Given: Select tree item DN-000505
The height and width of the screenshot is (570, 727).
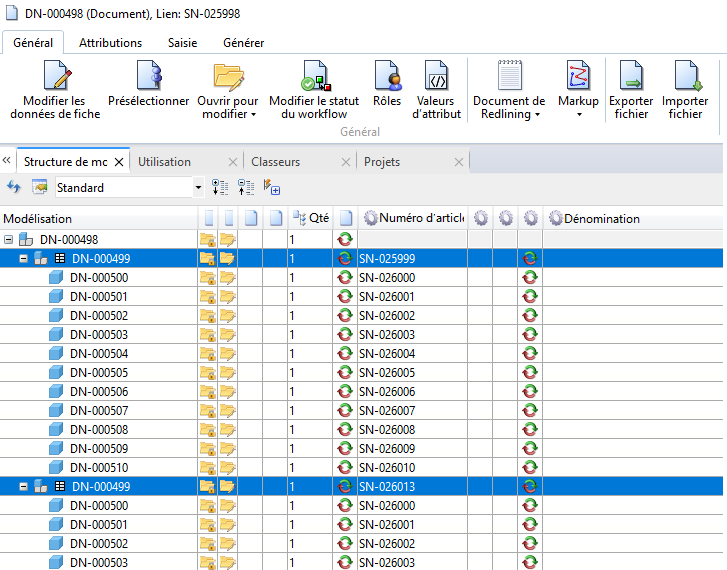Looking at the screenshot, I should (99, 373).
